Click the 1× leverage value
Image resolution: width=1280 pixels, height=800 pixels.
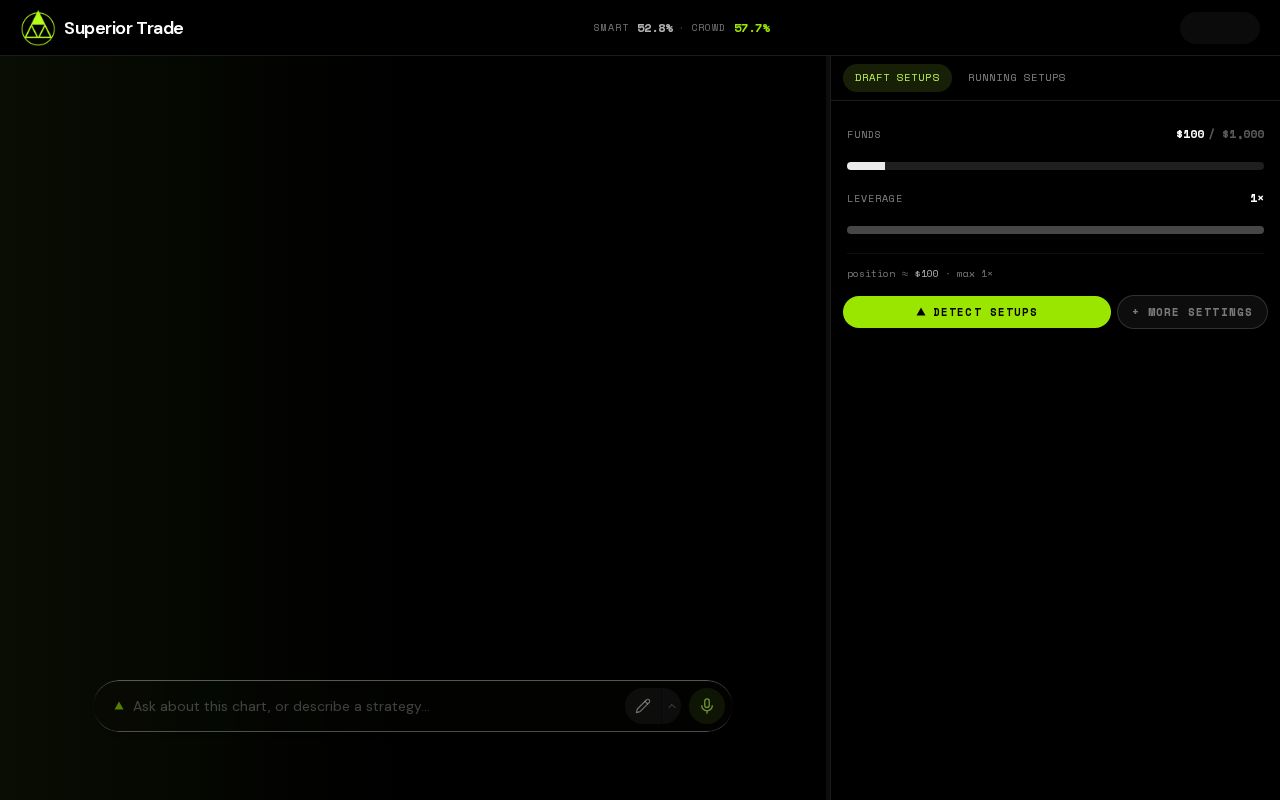pos(1257,198)
